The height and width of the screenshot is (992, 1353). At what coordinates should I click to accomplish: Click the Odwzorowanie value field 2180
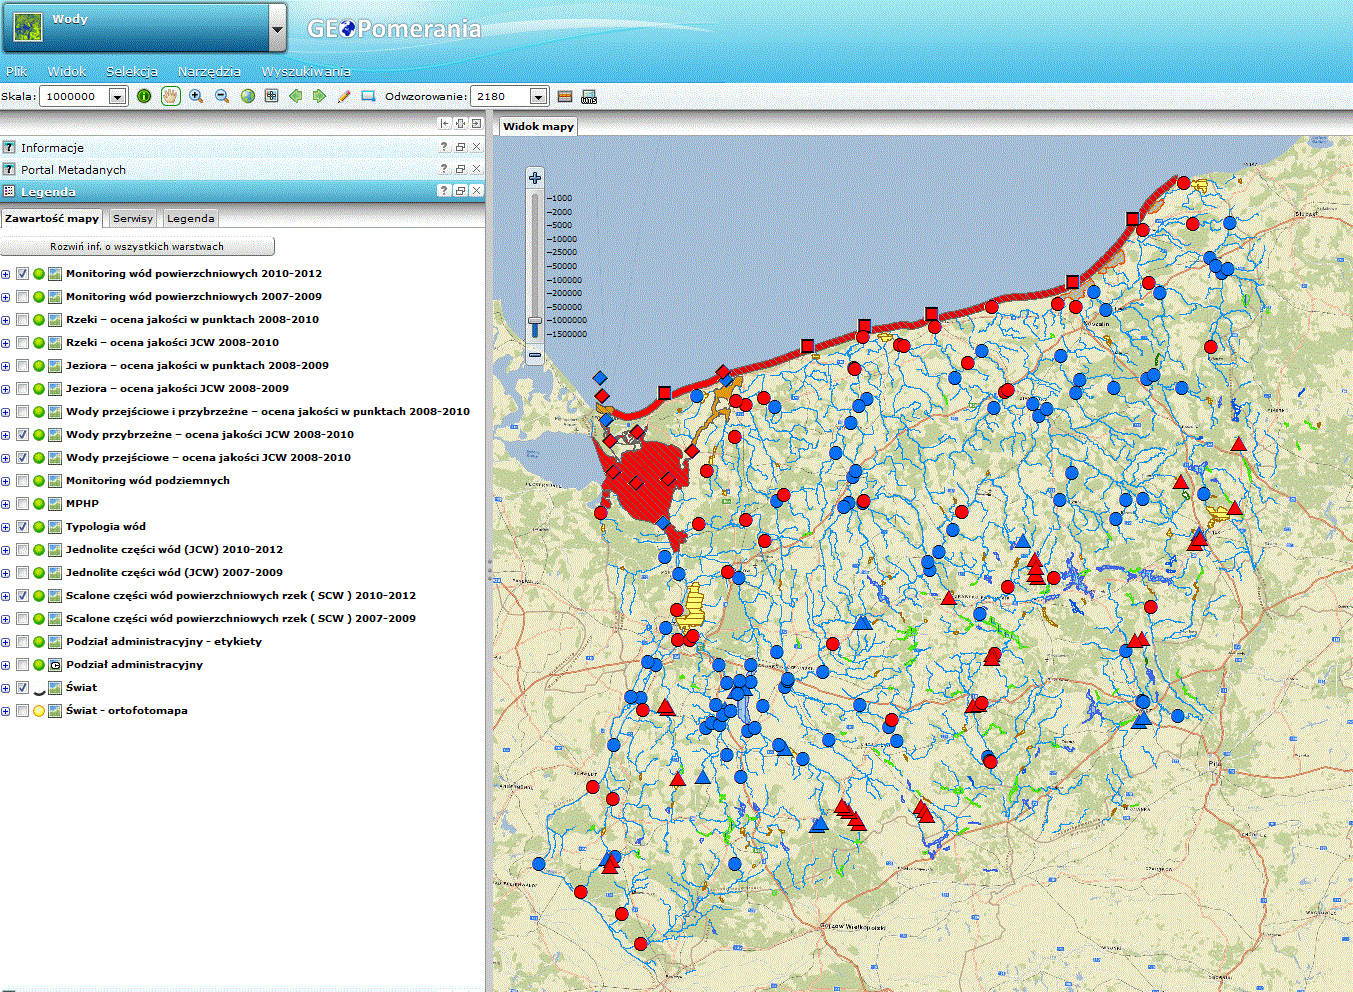[x=500, y=96]
